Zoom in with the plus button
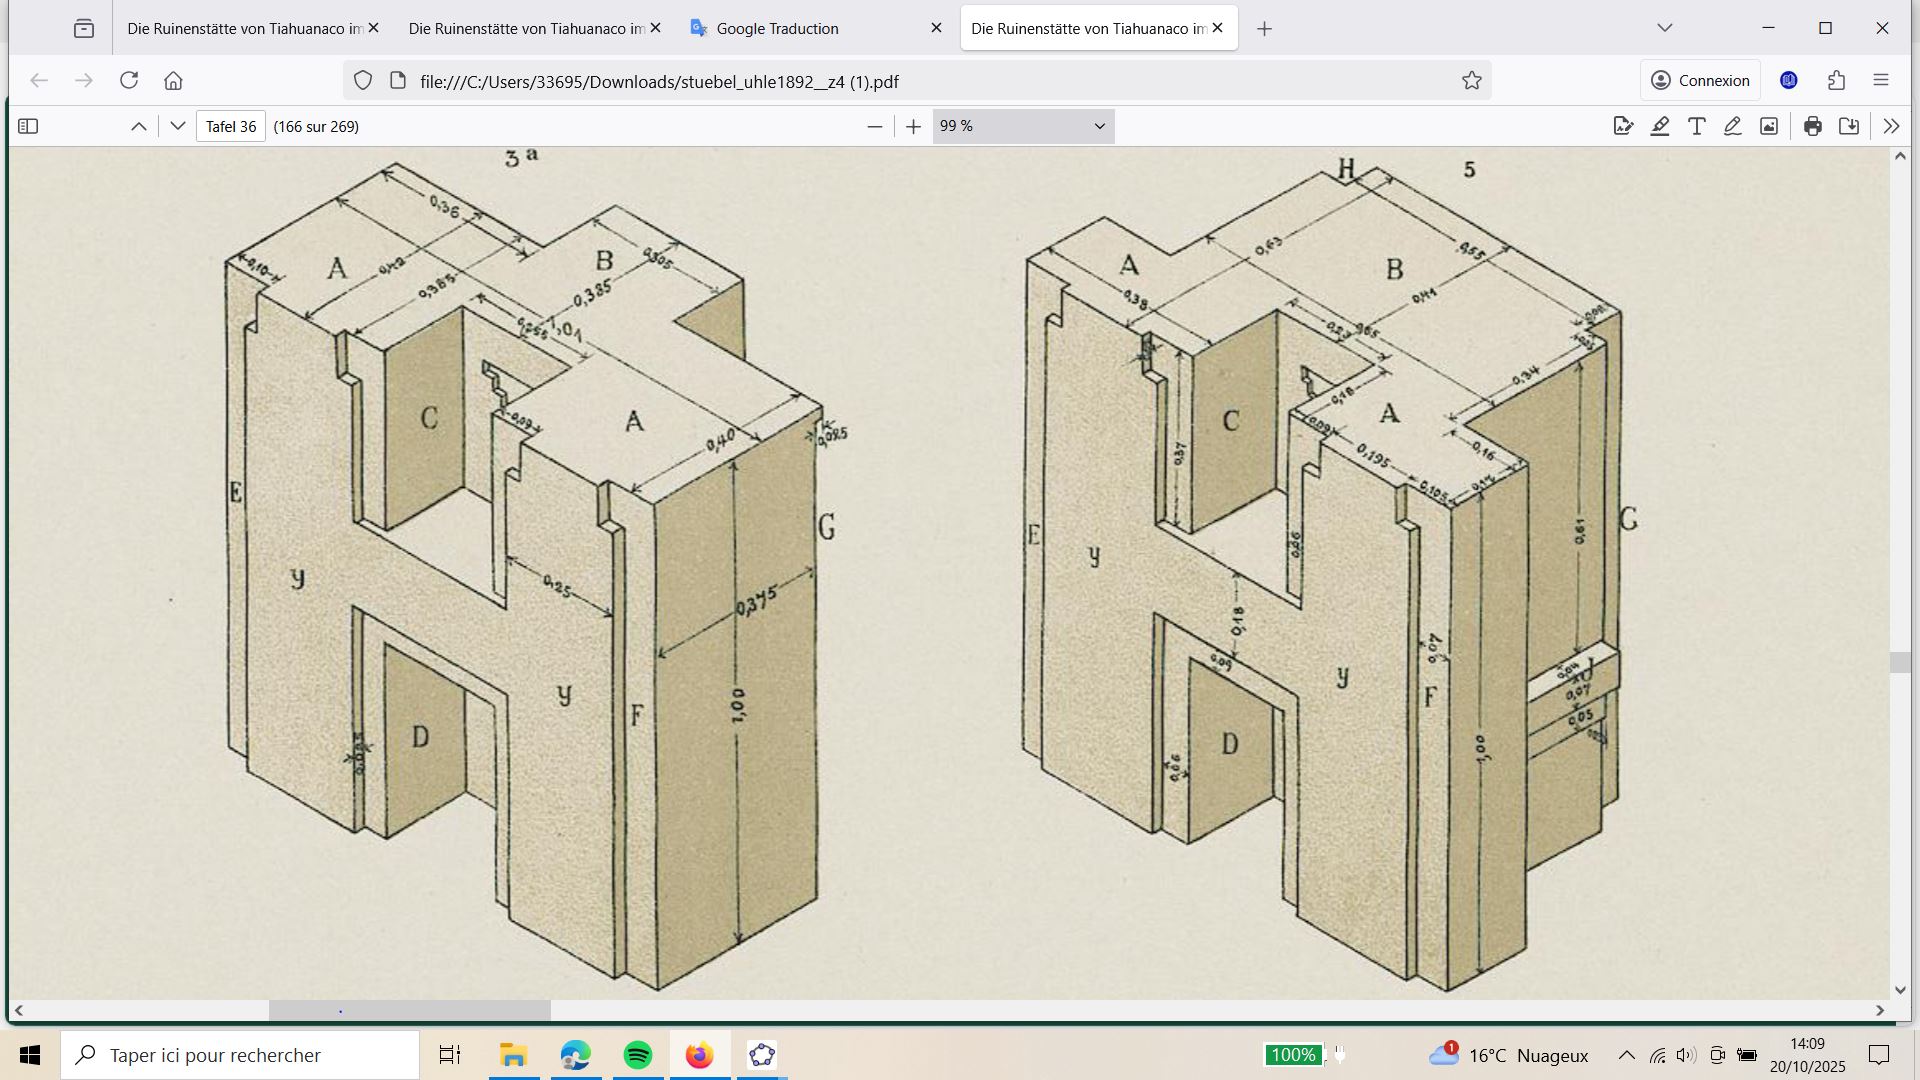 coord(913,126)
